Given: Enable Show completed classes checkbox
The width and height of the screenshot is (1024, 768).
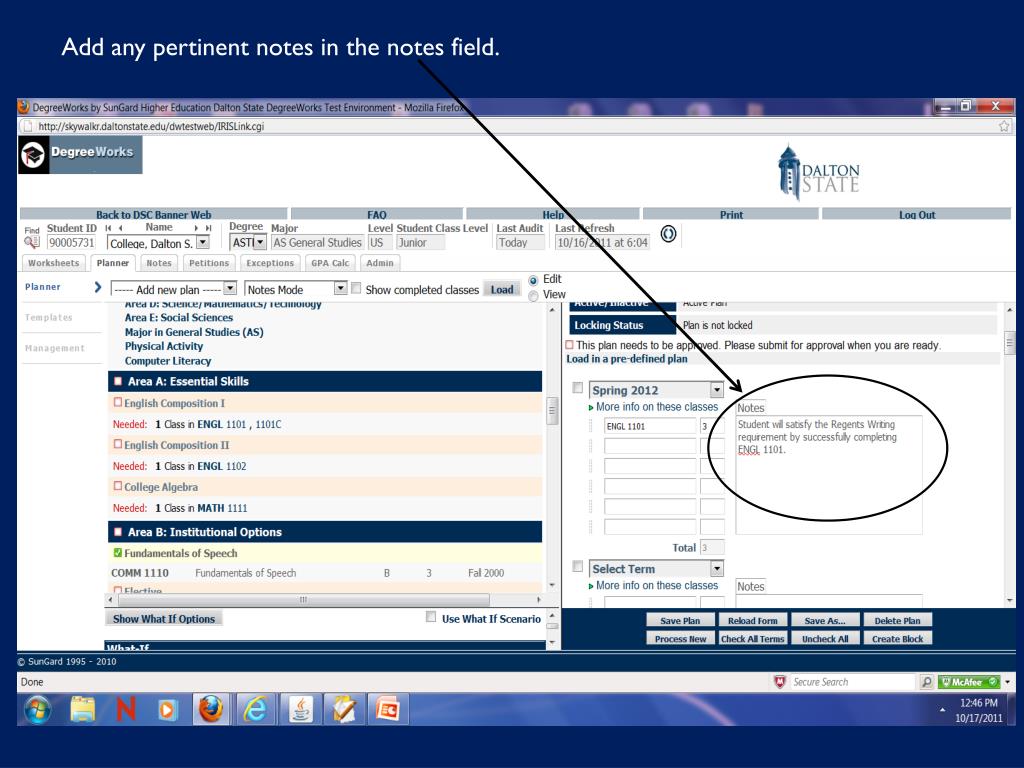Looking at the screenshot, I should (356, 288).
